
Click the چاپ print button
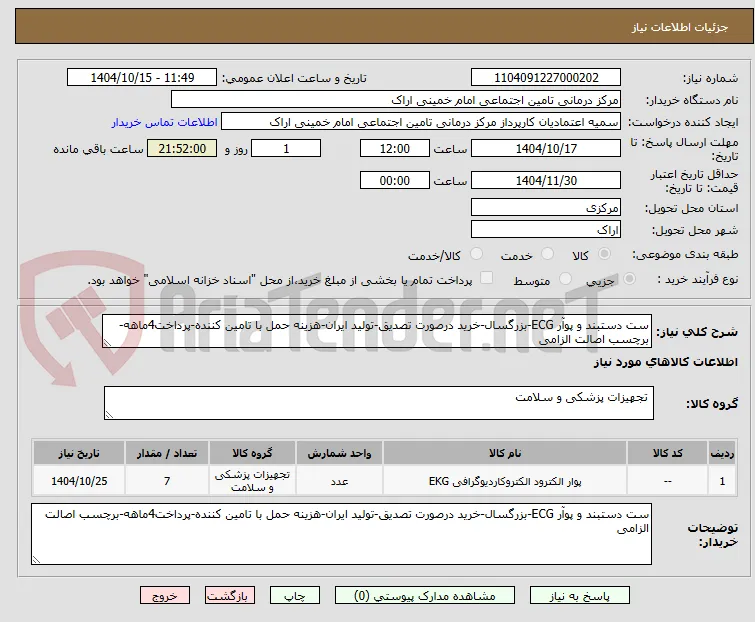[x=295, y=596]
